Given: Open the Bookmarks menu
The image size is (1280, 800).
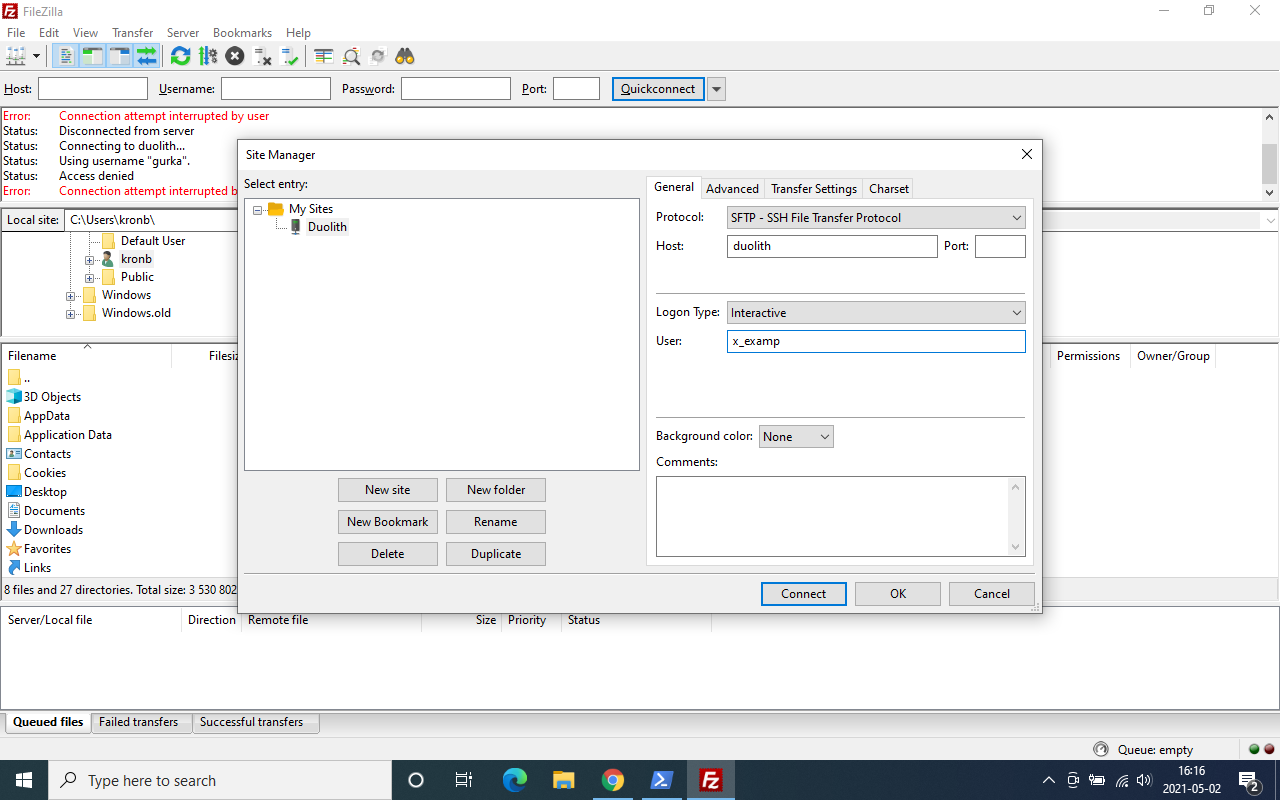Looking at the screenshot, I should coord(242,33).
